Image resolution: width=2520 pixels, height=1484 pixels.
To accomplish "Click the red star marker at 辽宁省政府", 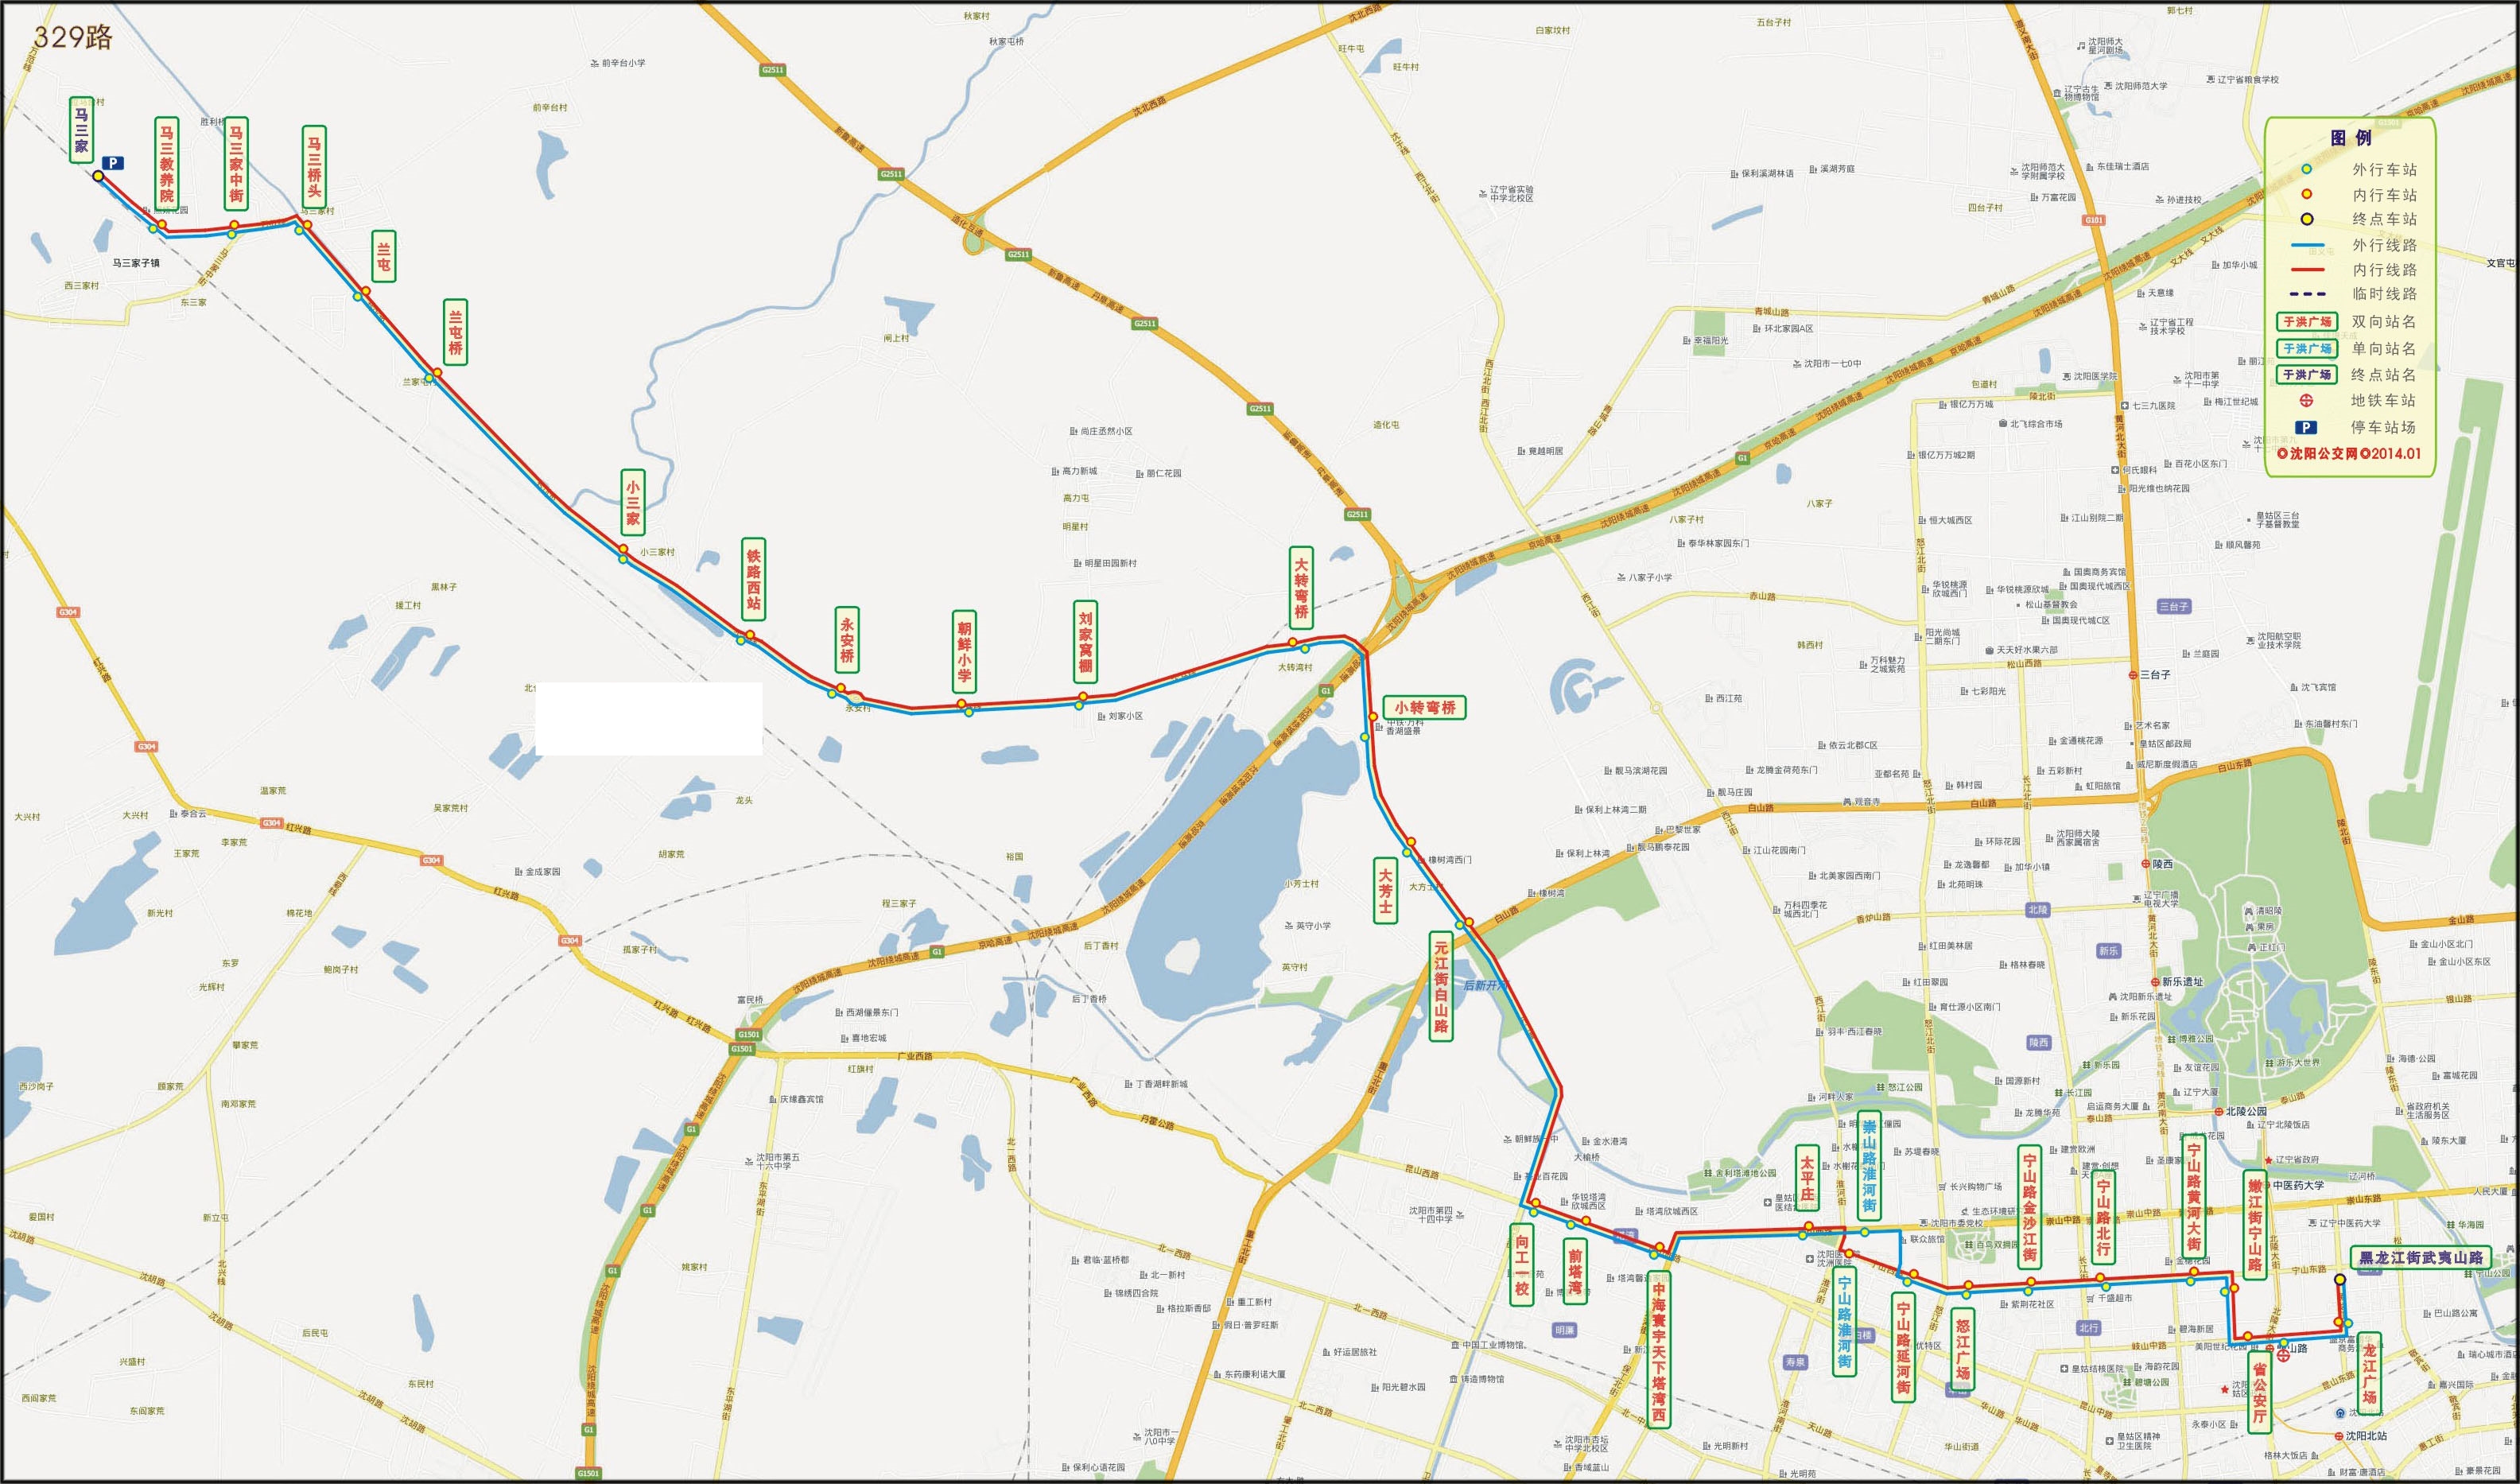I will 2270,1160.
